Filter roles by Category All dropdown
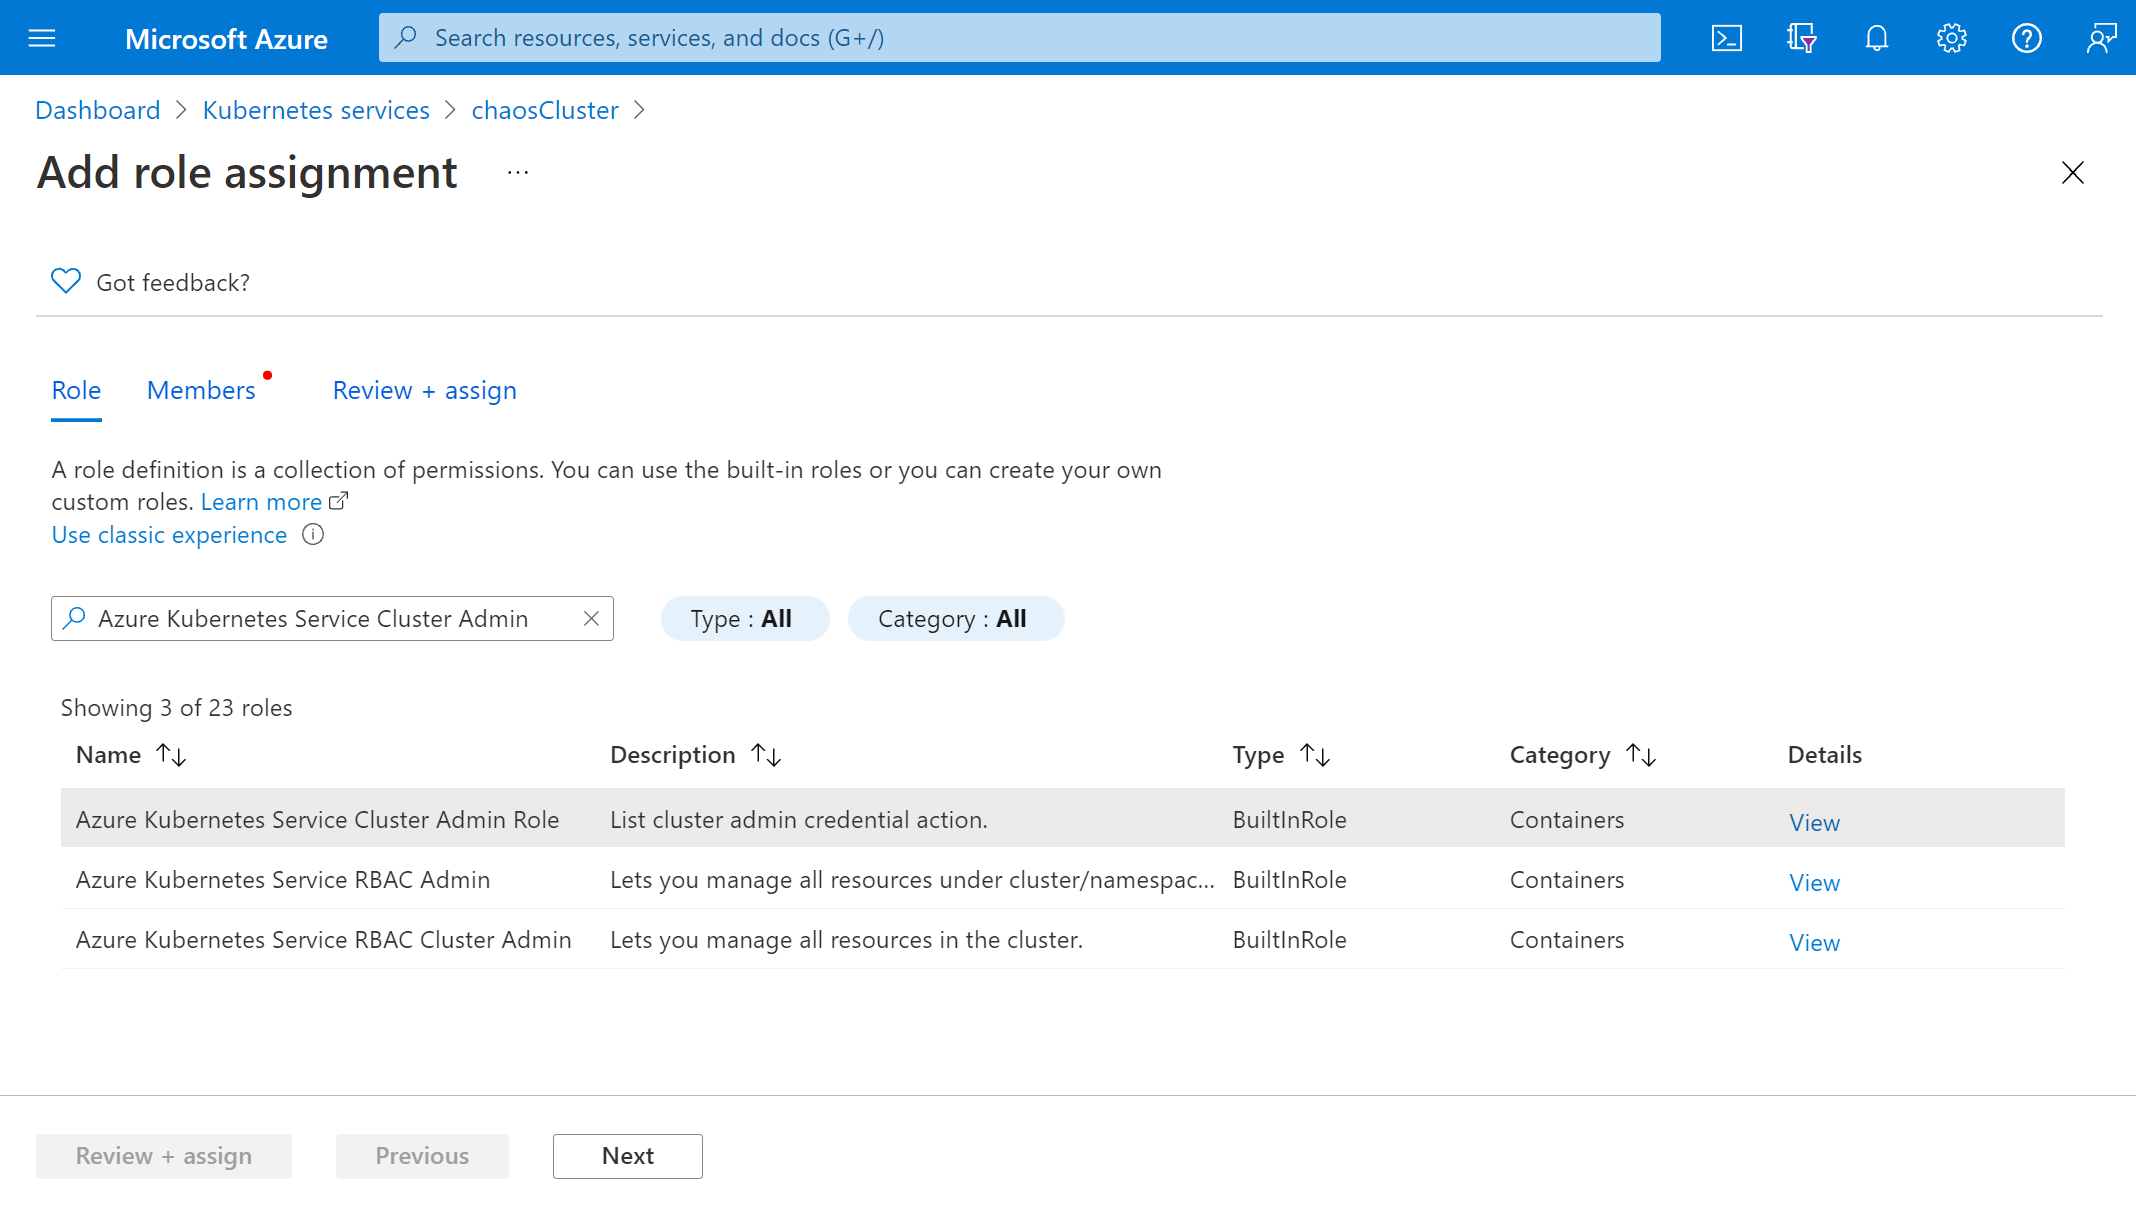Image resolution: width=2136 pixels, height=1213 pixels. (x=952, y=618)
